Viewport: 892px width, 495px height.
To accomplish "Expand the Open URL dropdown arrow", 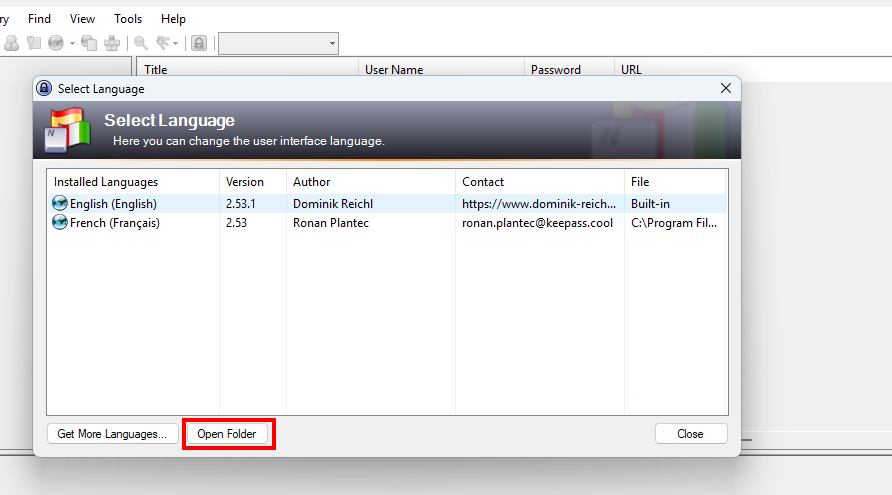I will (71, 43).
